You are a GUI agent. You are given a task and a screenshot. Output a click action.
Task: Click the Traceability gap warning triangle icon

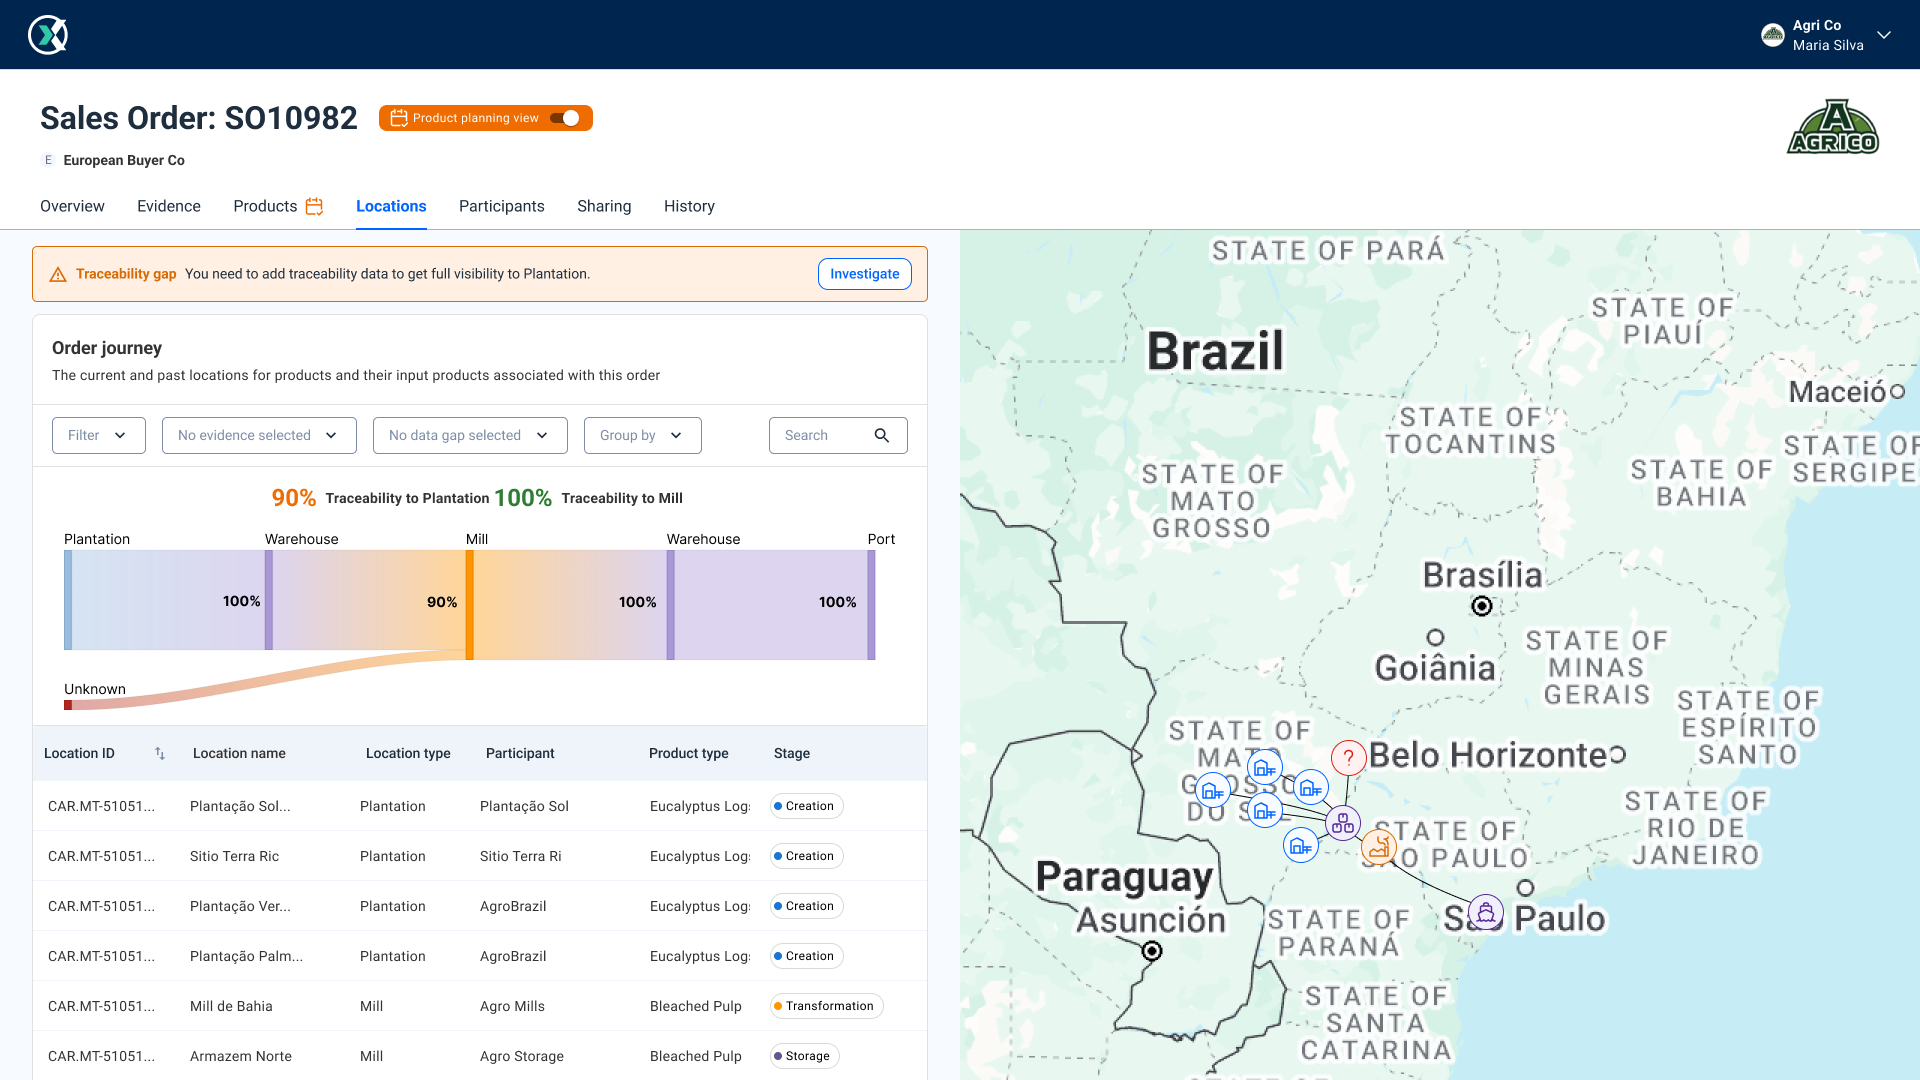pos(58,274)
